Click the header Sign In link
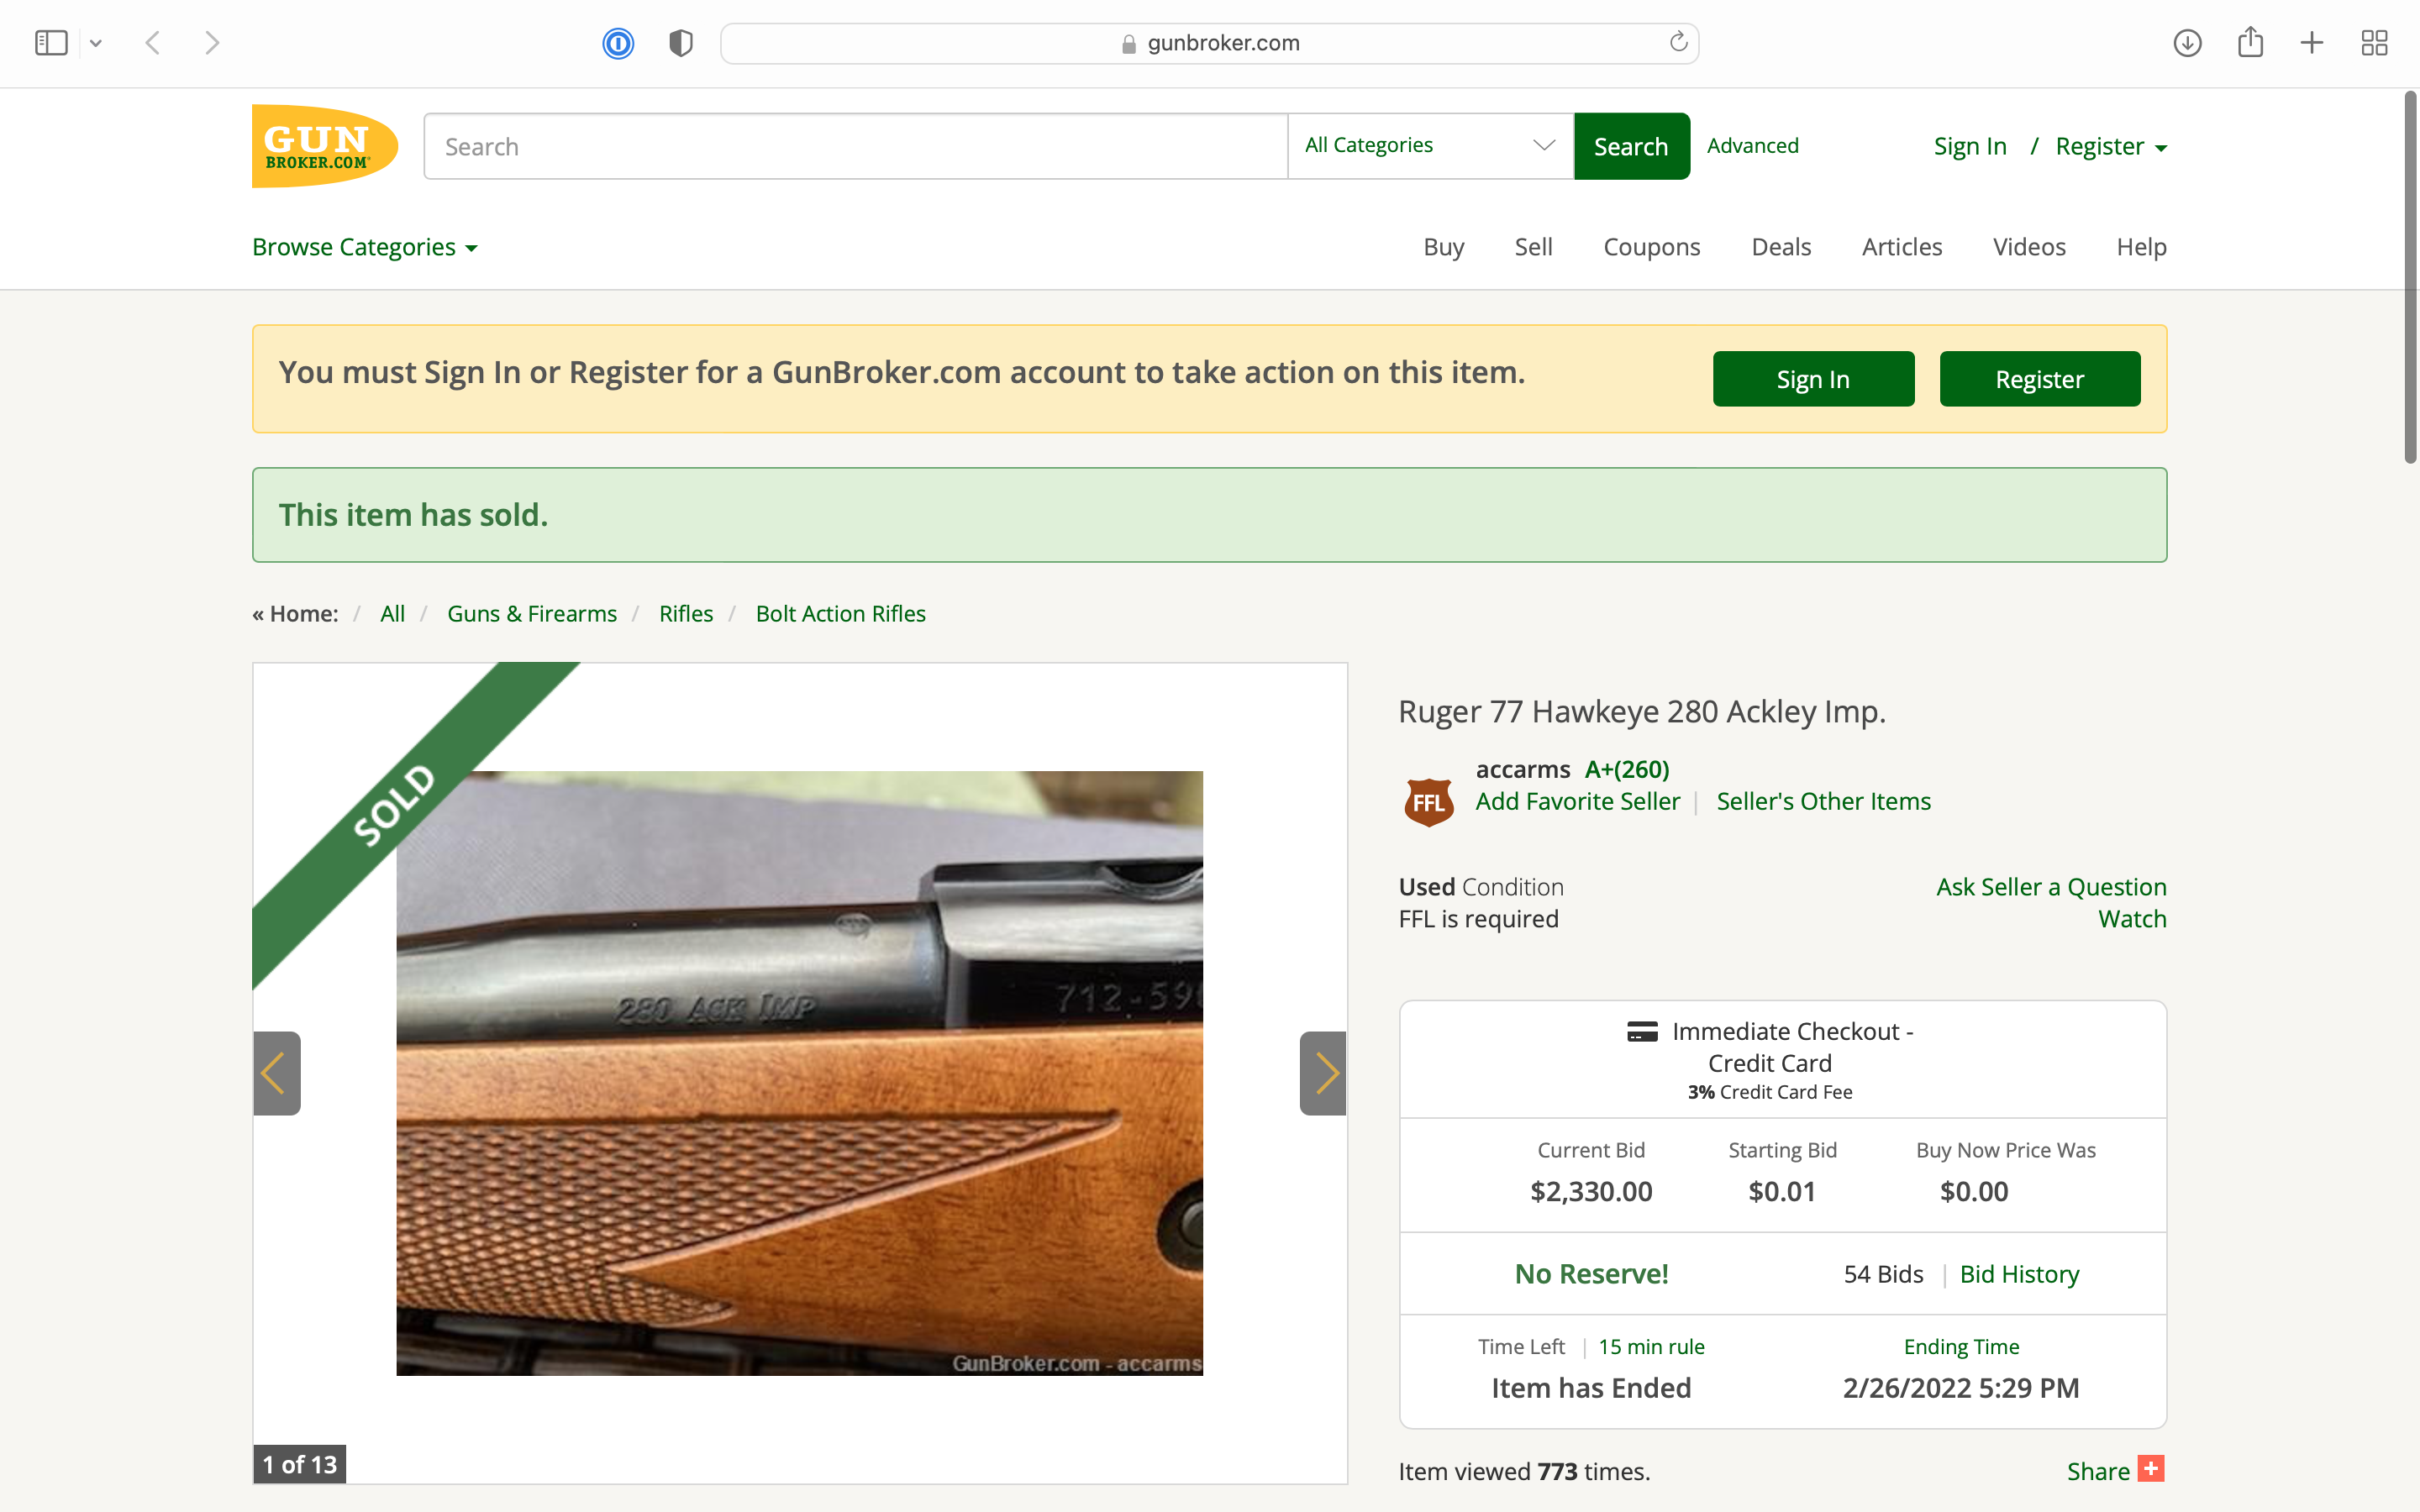Image resolution: width=2420 pixels, height=1512 pixels. 1969,146
